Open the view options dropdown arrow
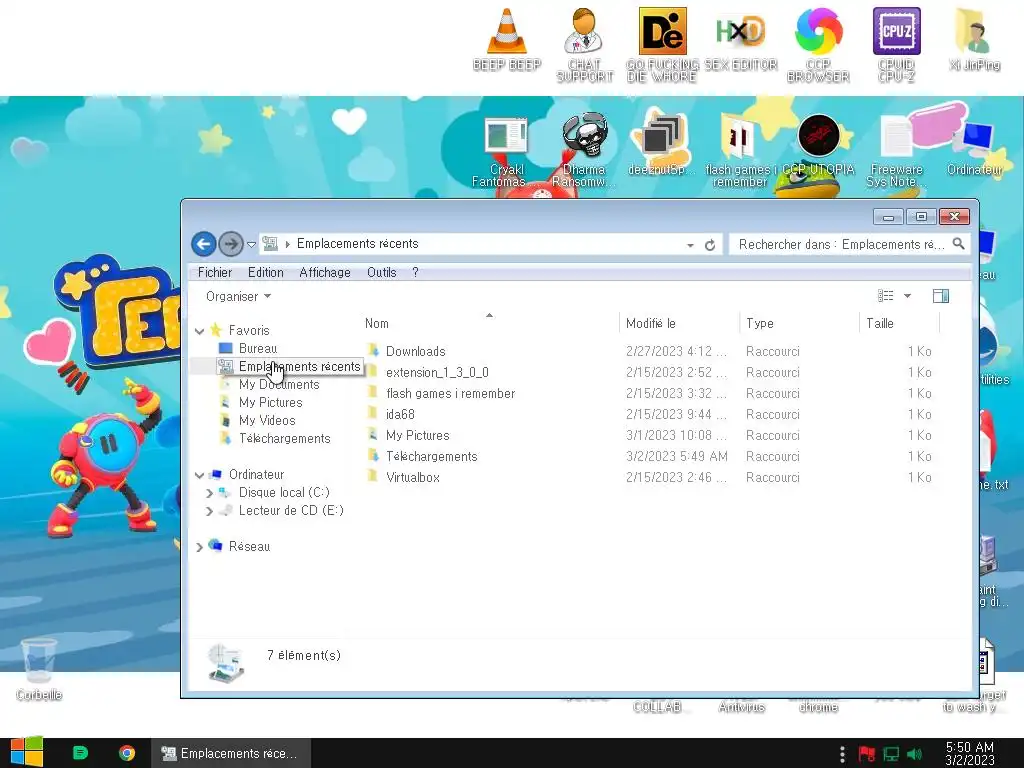This screenshot has height=768, width=1024. [907, 296]
